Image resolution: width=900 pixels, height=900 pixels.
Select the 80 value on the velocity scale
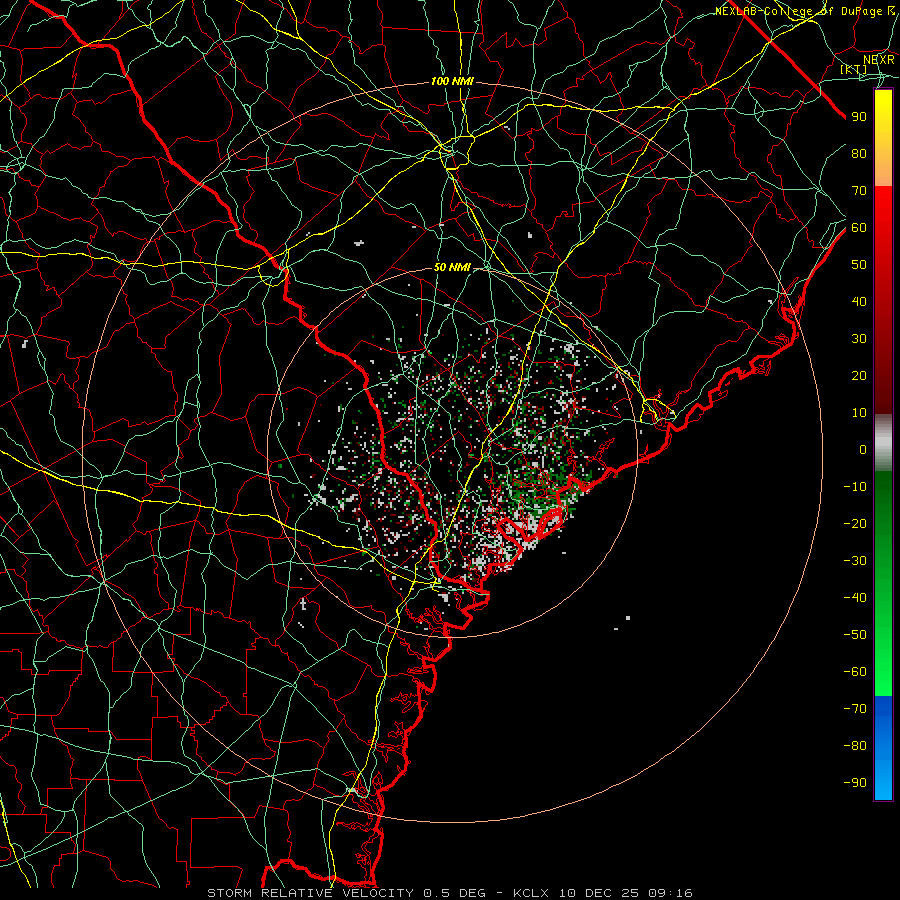[x=859, y=154]
